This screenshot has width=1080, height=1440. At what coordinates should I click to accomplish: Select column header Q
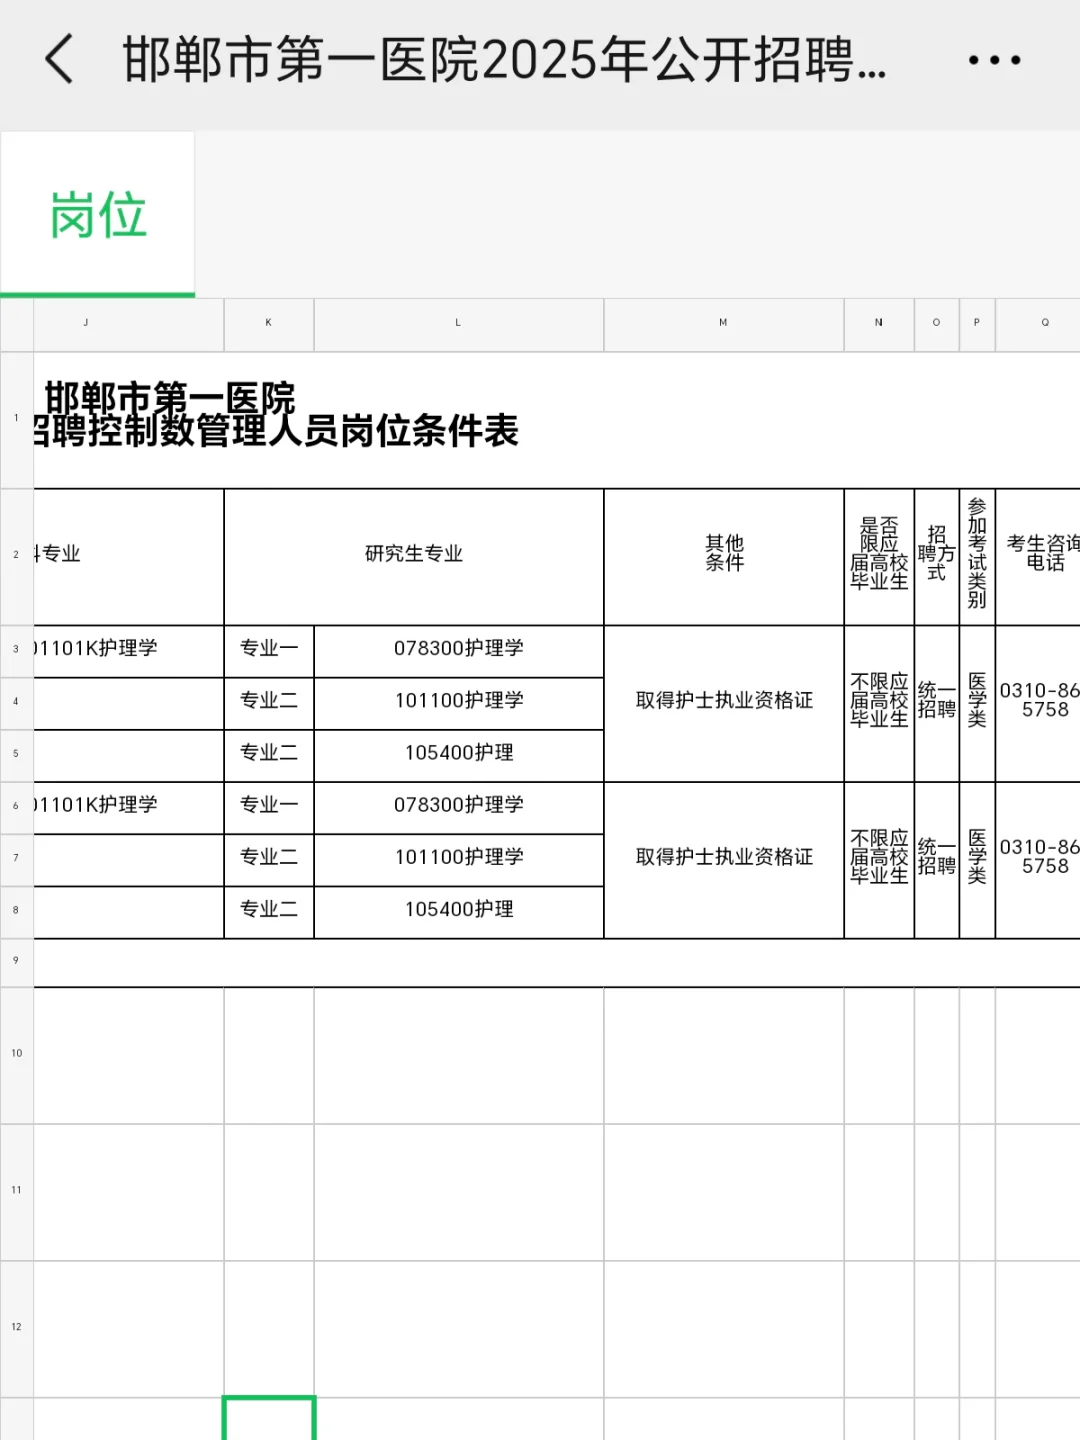tap(1045, 324)
